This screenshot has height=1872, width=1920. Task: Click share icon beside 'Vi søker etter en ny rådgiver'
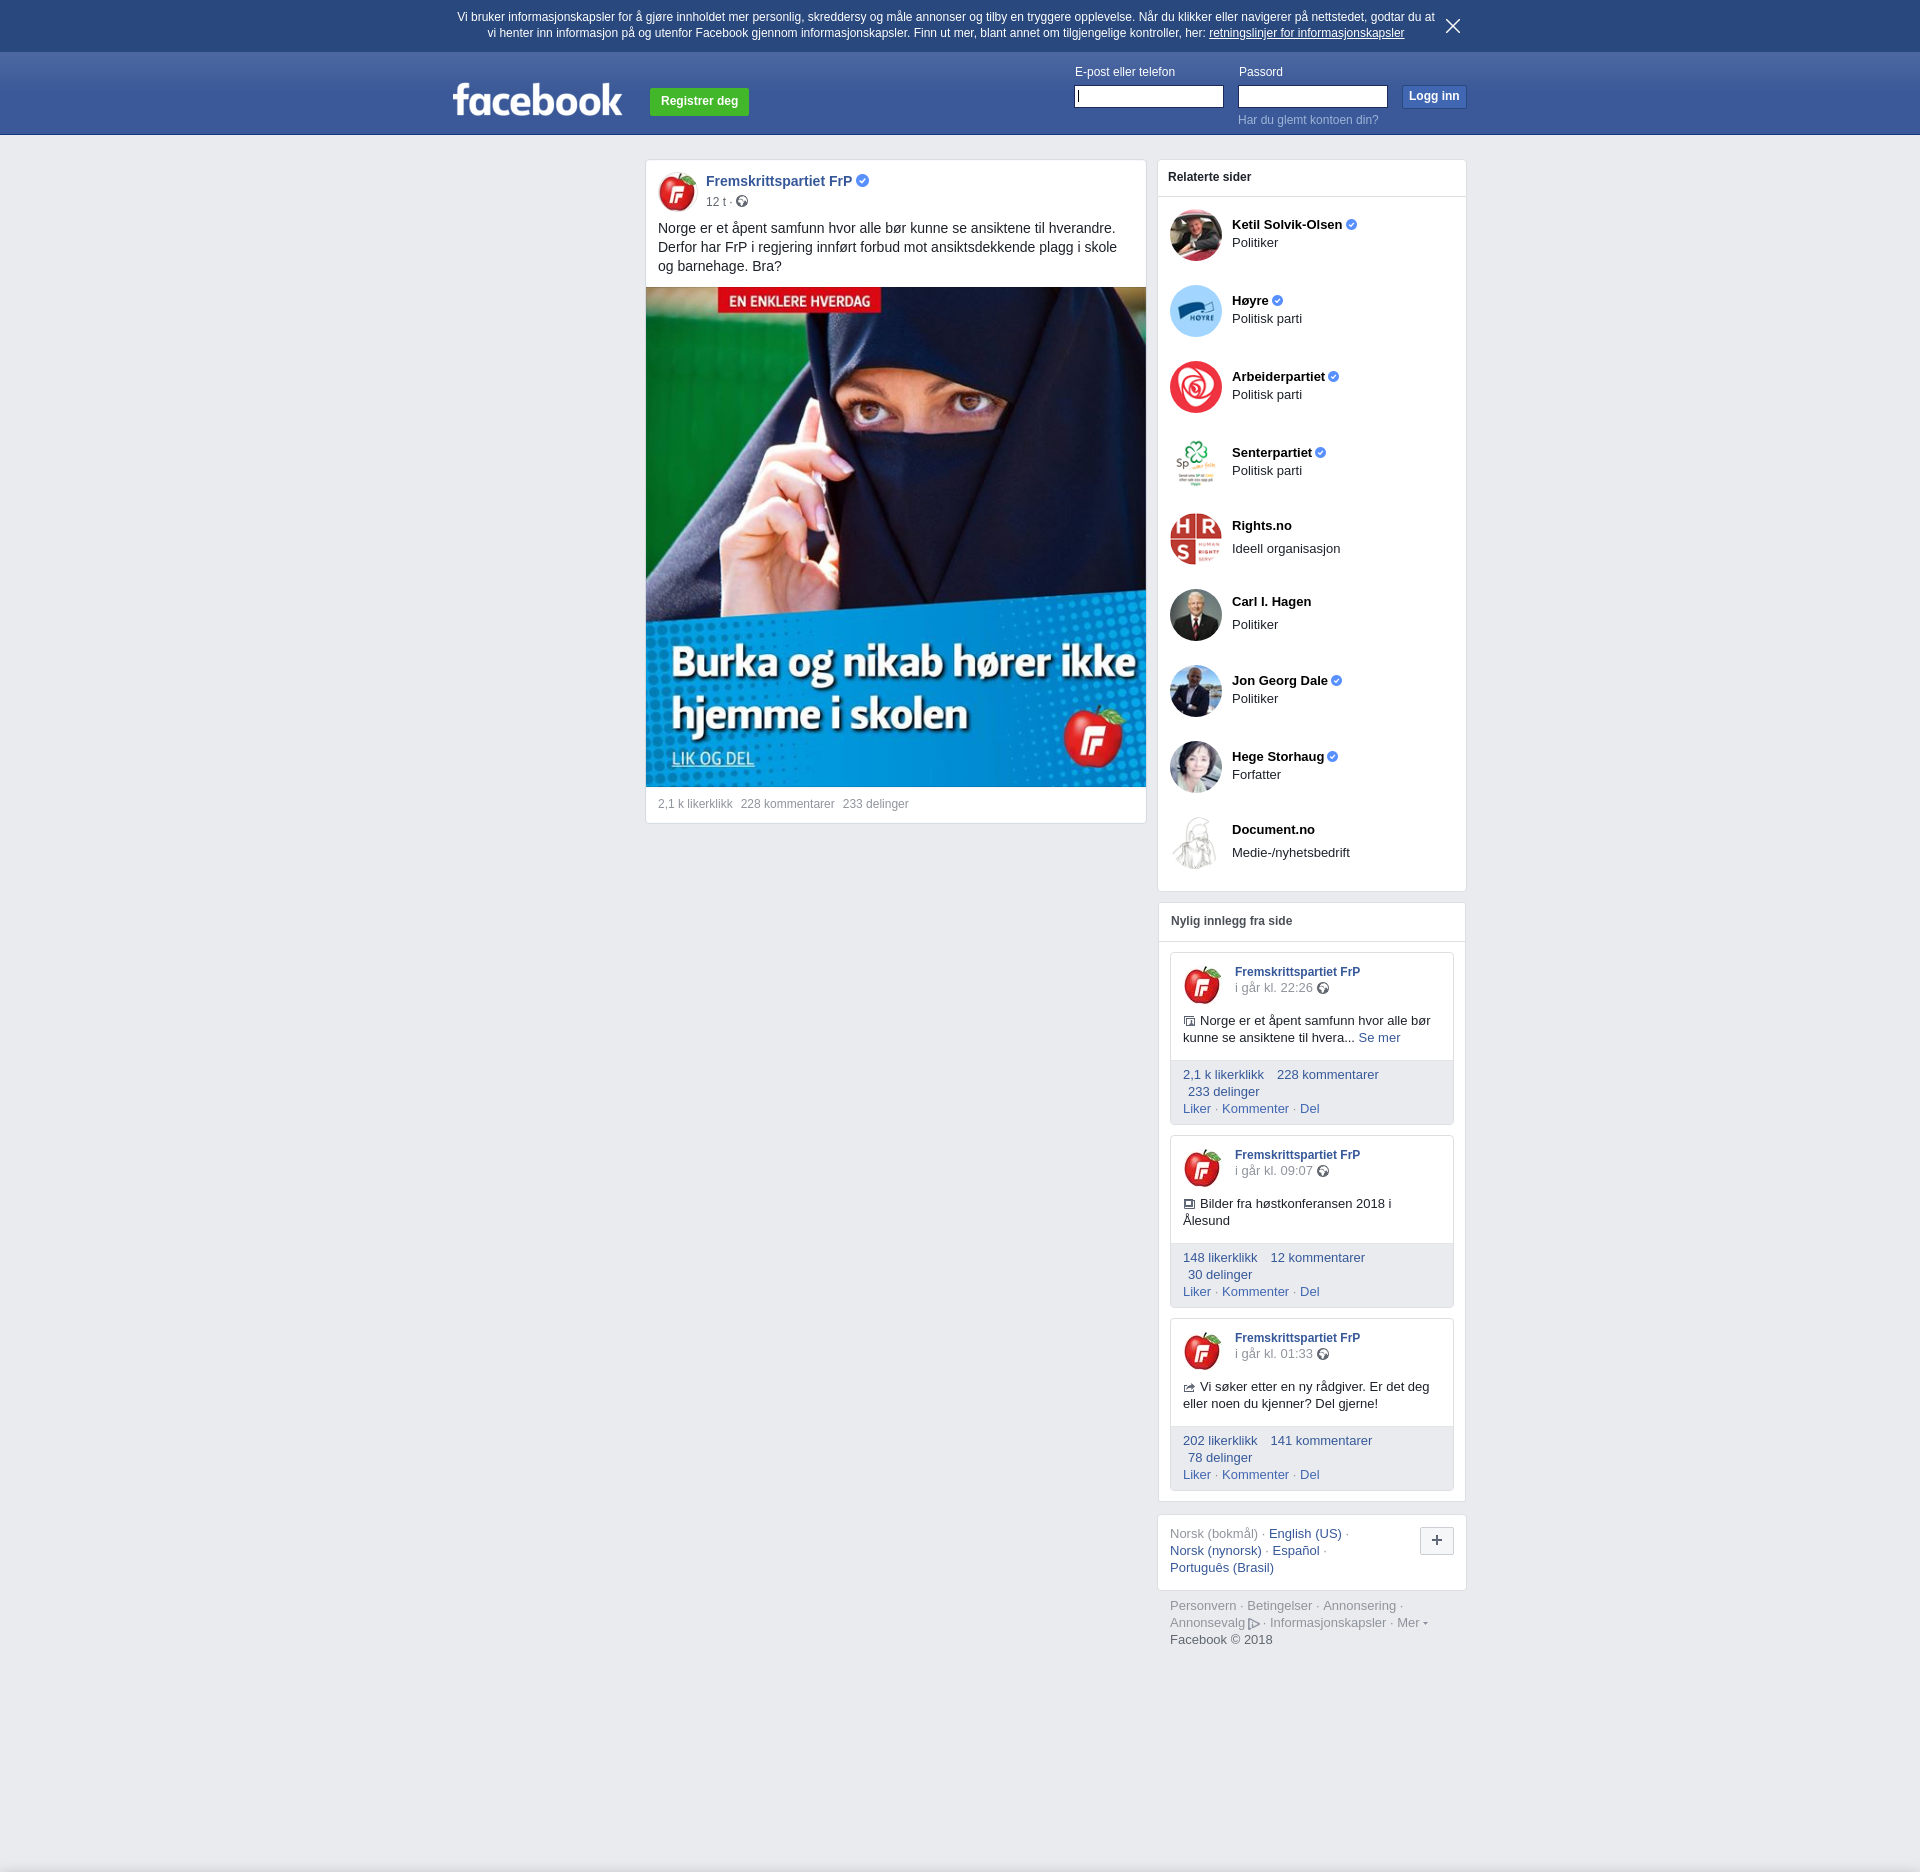coord(1189,1387)
